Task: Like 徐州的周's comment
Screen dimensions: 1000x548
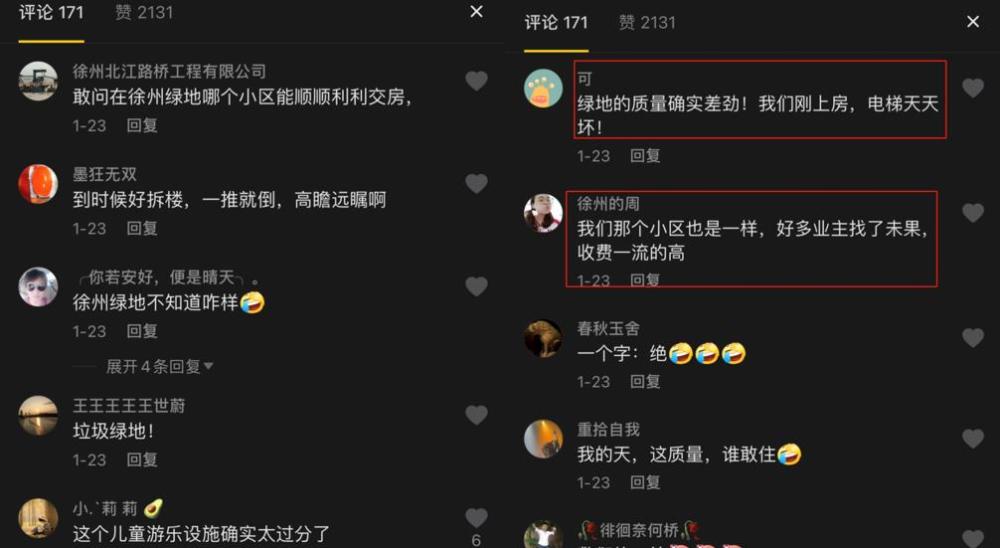Action: [973, 212]
